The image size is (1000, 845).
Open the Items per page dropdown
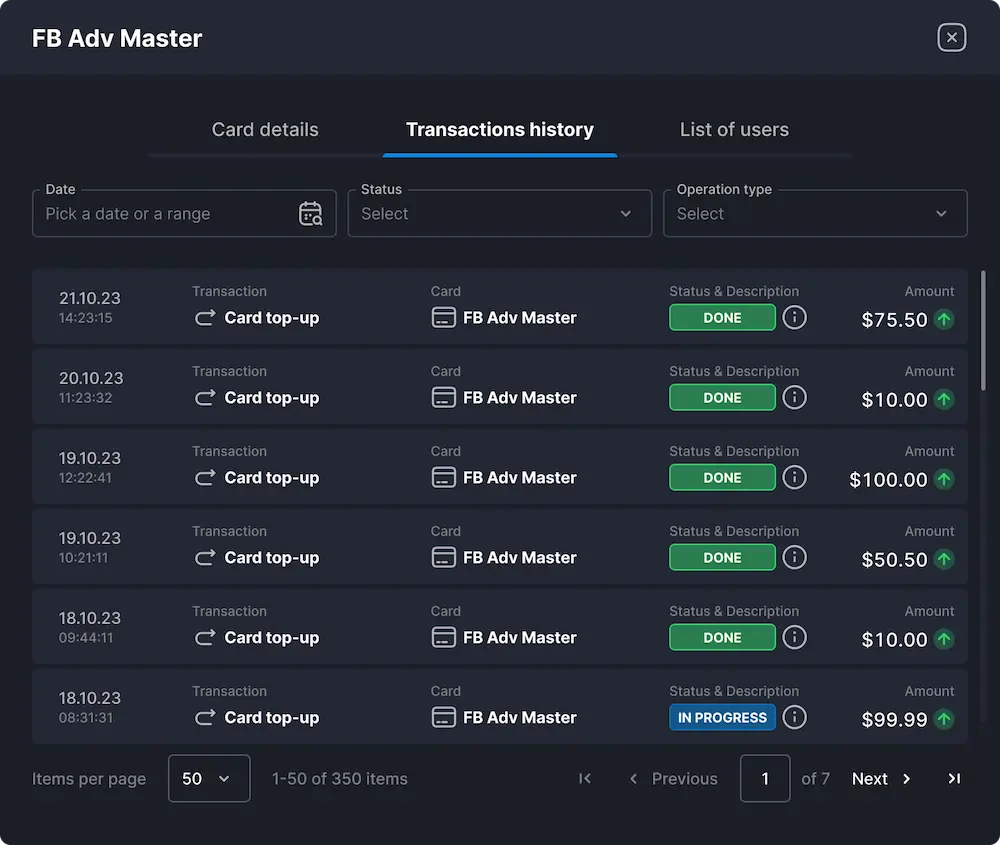point(209,779)
